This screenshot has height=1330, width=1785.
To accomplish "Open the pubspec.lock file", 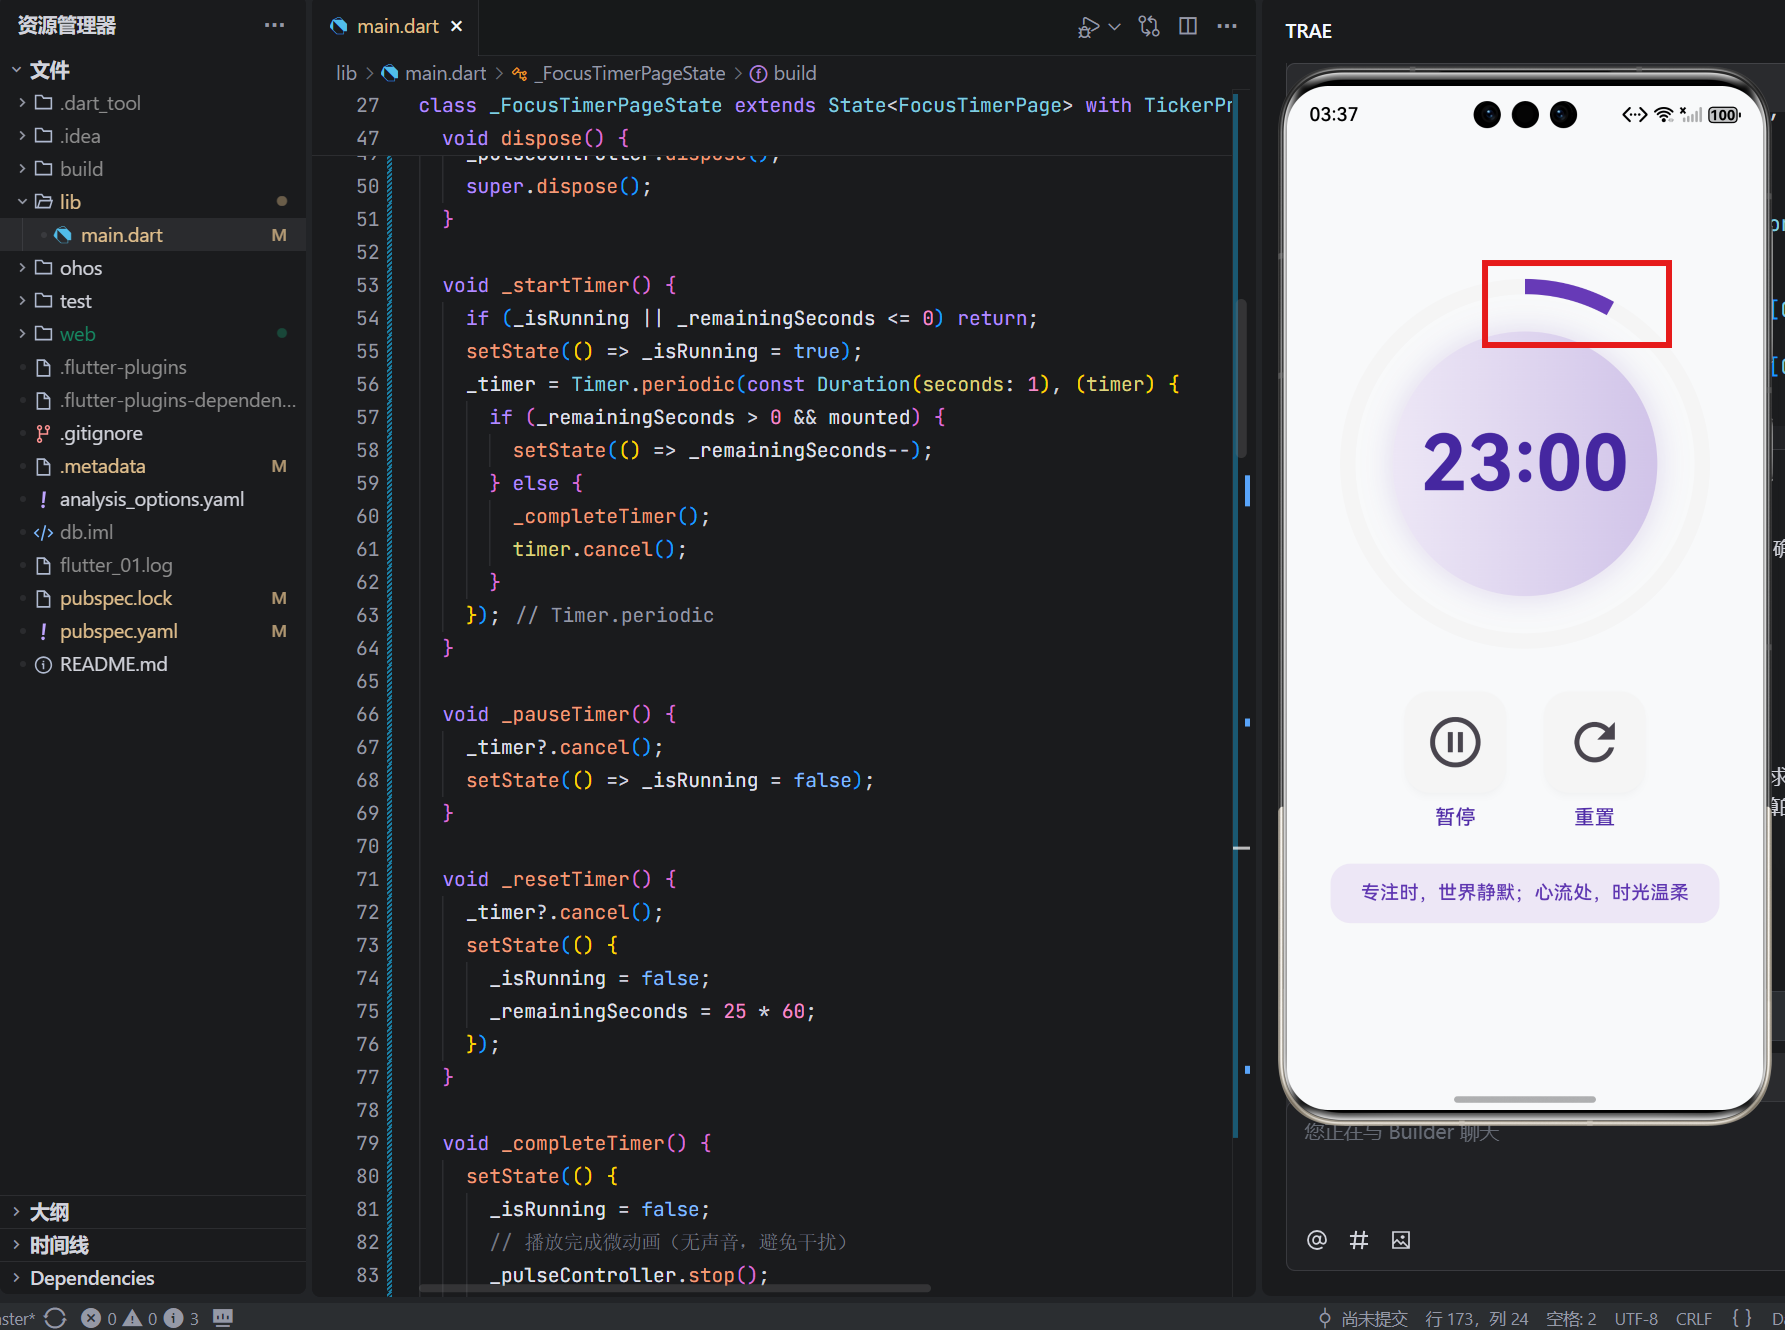I will (116, 598).
